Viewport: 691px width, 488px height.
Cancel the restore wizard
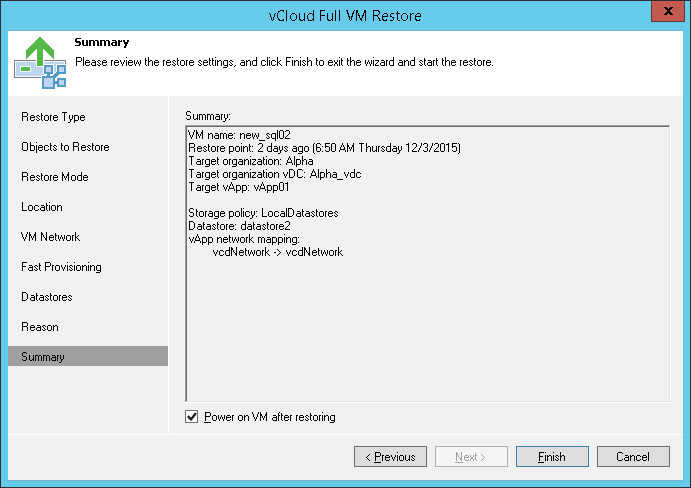coord(633,457)
